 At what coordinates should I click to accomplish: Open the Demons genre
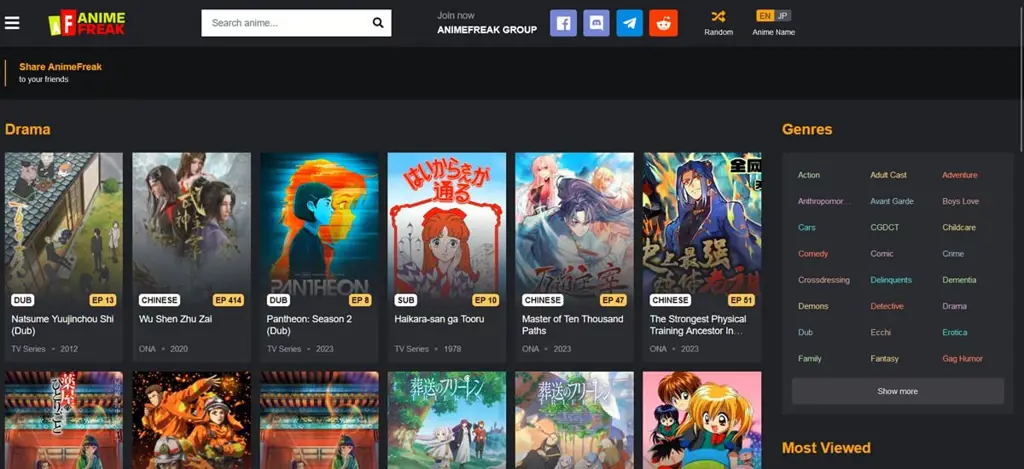813,306
